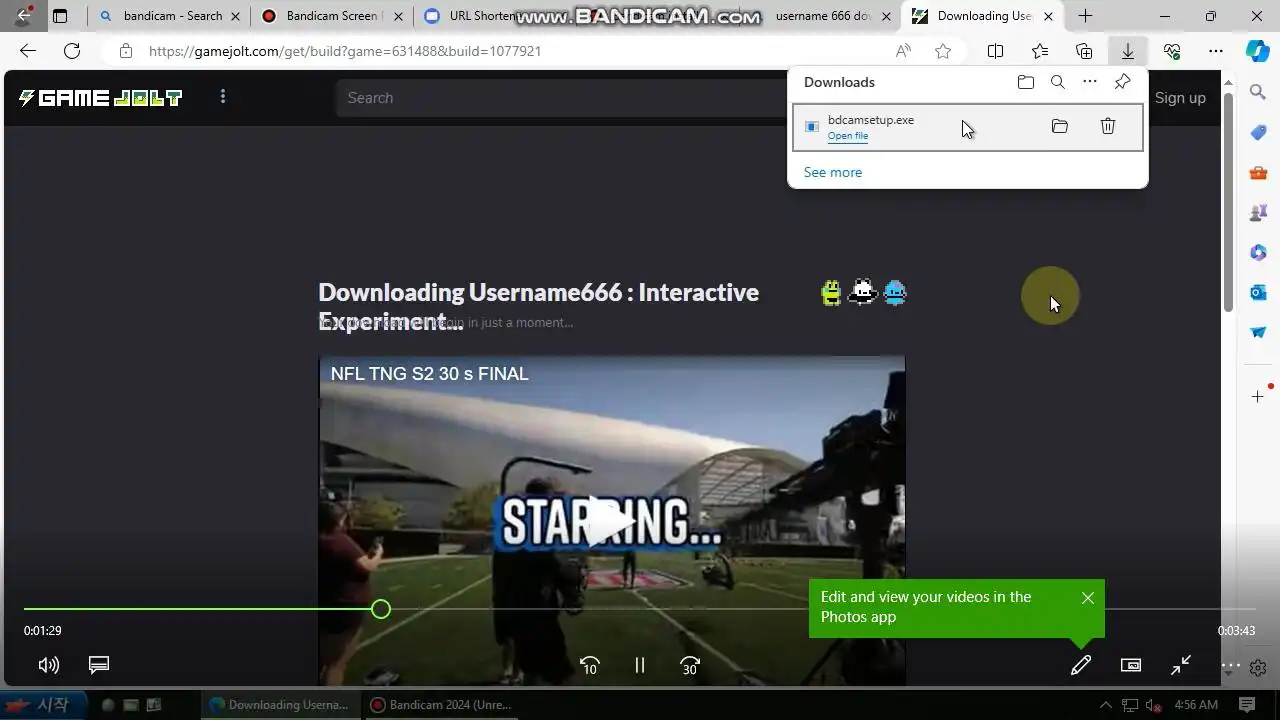Pause the video playback
Screen dimensions: 1280x720
[640, 665]
